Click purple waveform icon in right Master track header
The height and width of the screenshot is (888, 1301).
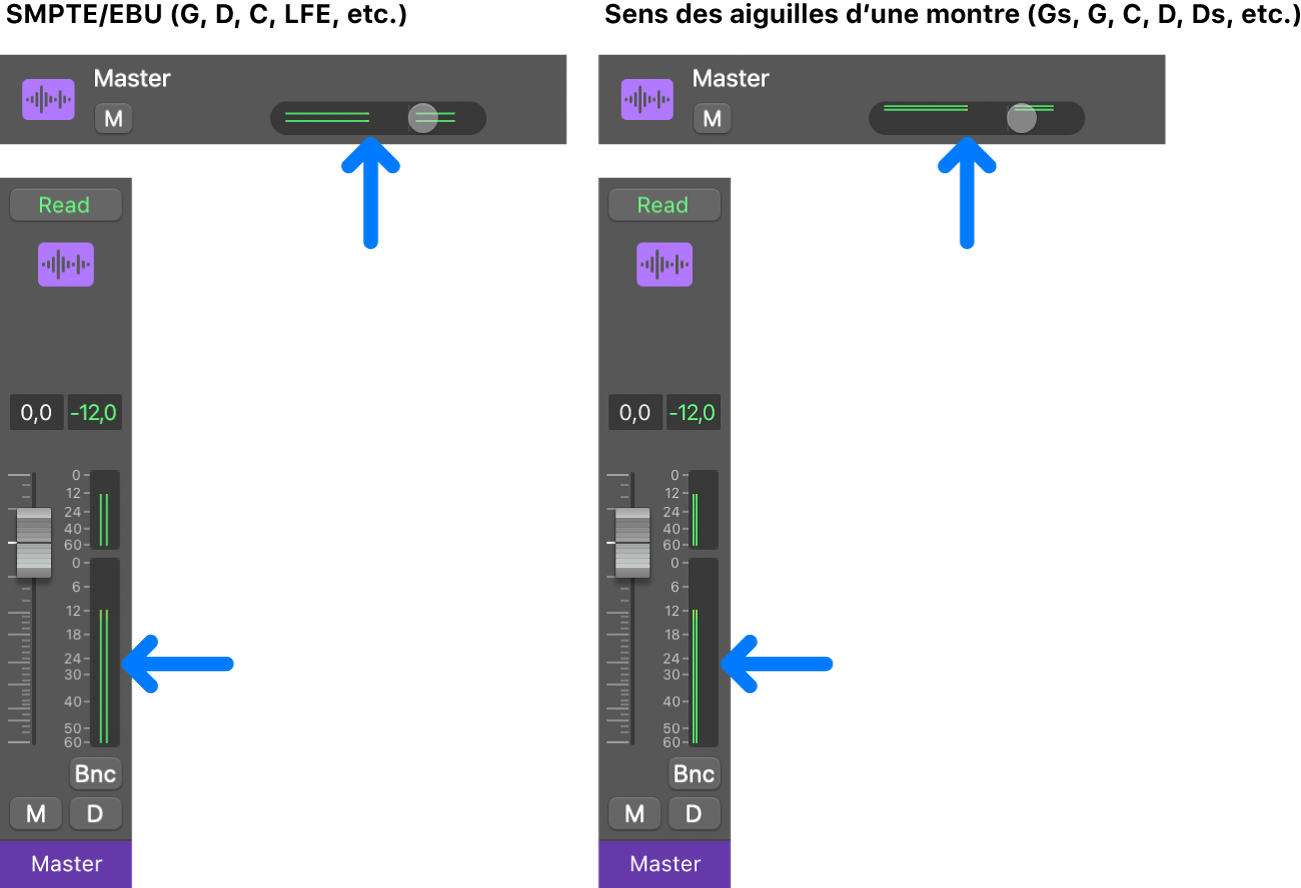click(x=648, y=99)
